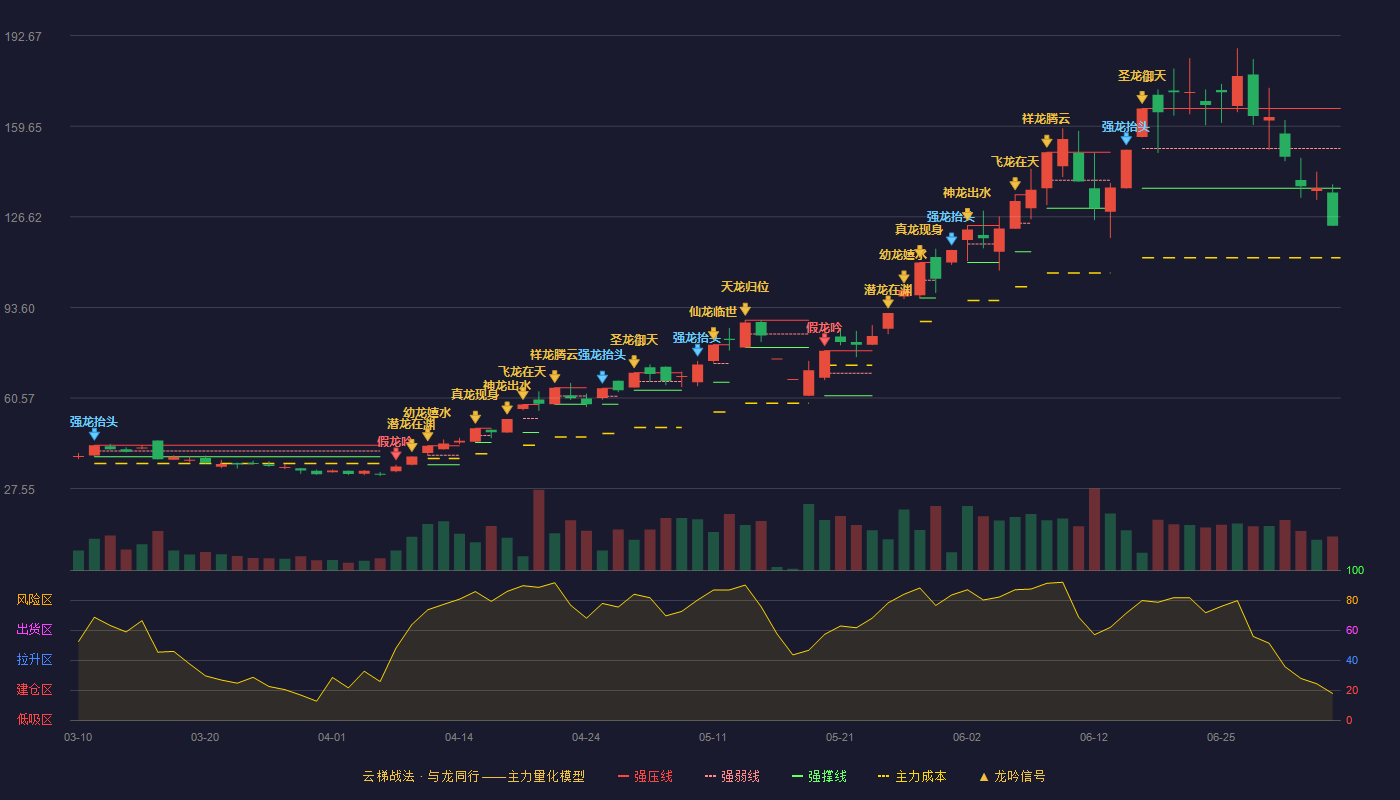Click the 159.65 price axis label
Image resolution: width=1400 pixels, height=800 pixels.
pyautogui.click(x=23, y=128)
